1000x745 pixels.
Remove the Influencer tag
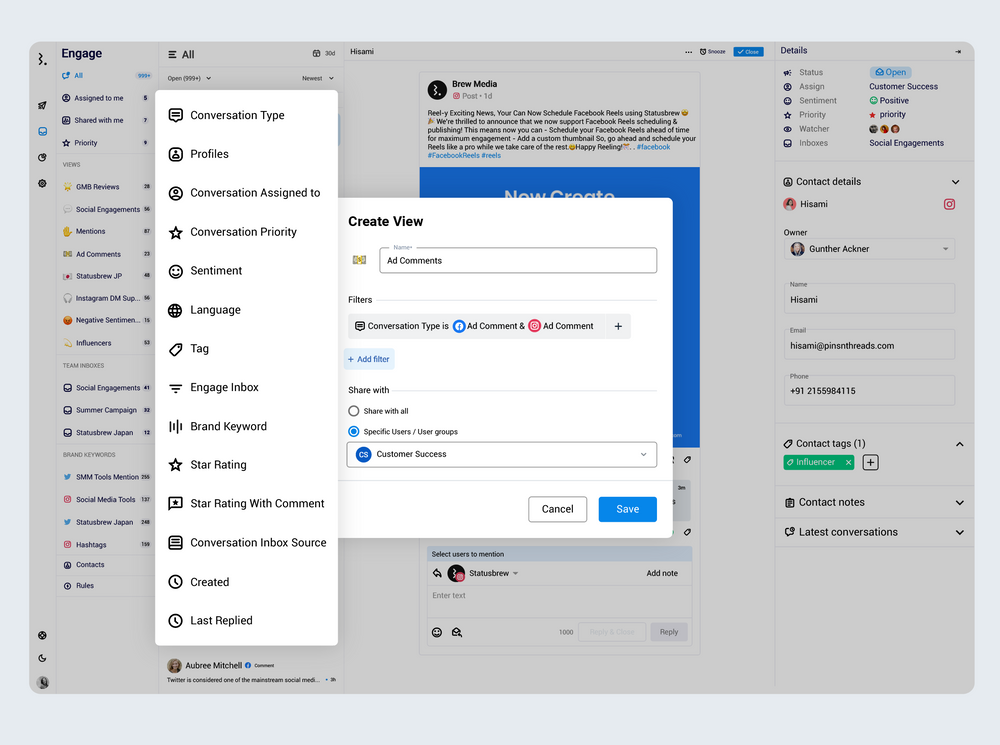click(x=848, y=462)
